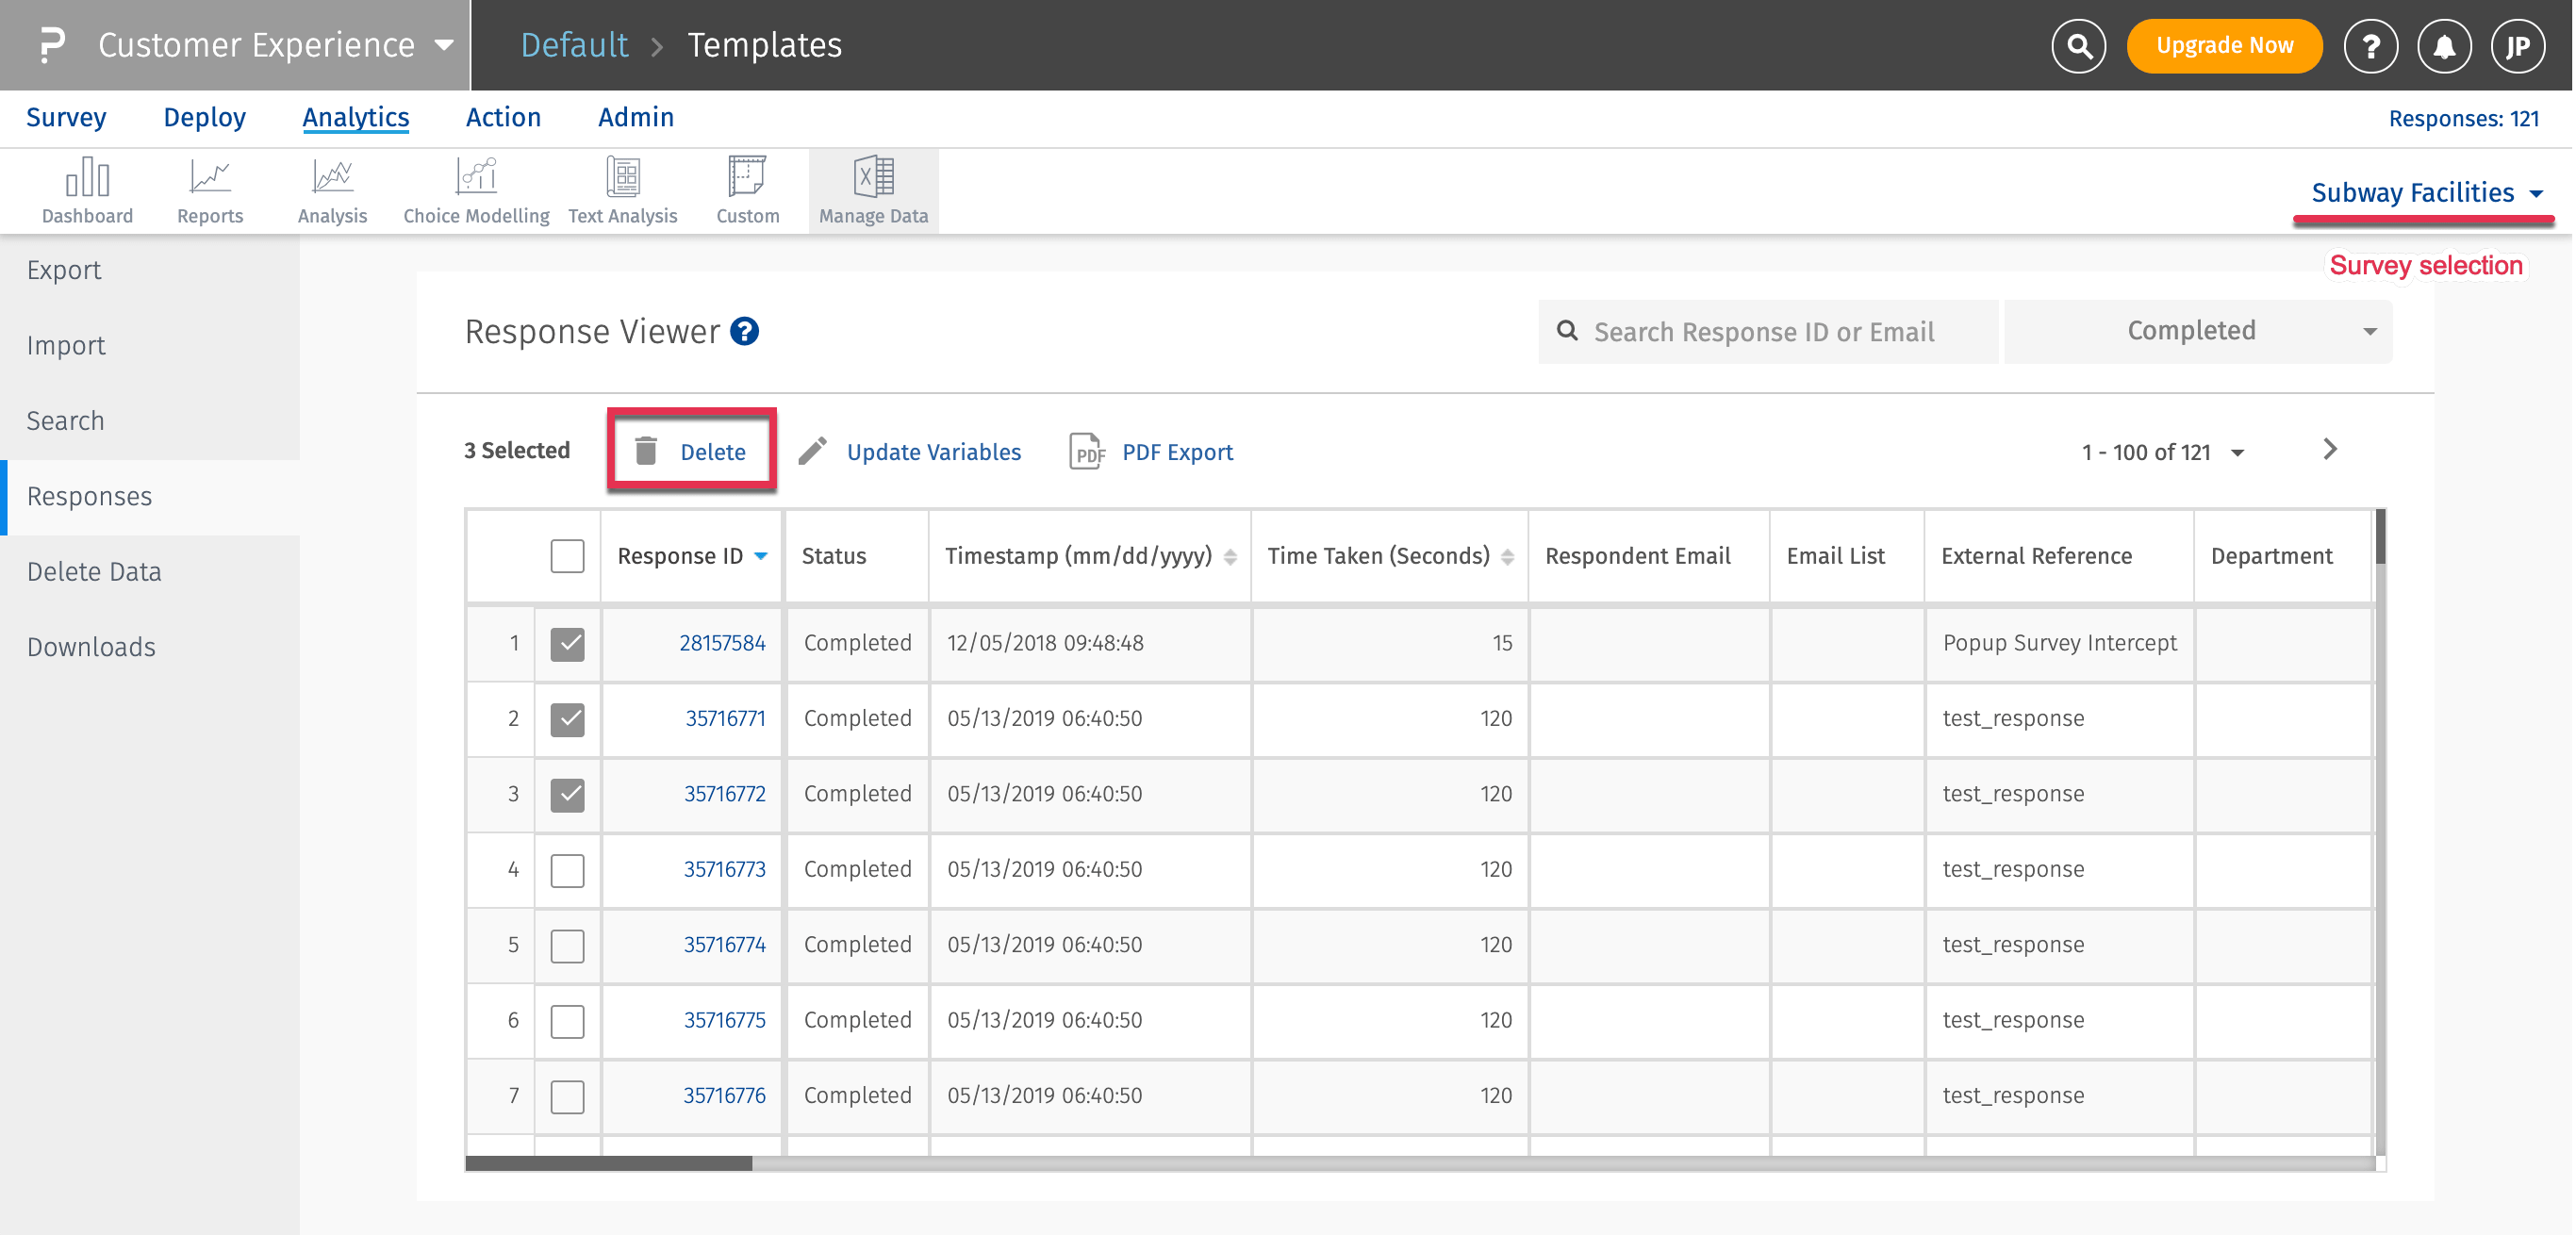Check the checkbox for response 35716773
This screenshot has height=1235, width=2576.
pos(567,870)
